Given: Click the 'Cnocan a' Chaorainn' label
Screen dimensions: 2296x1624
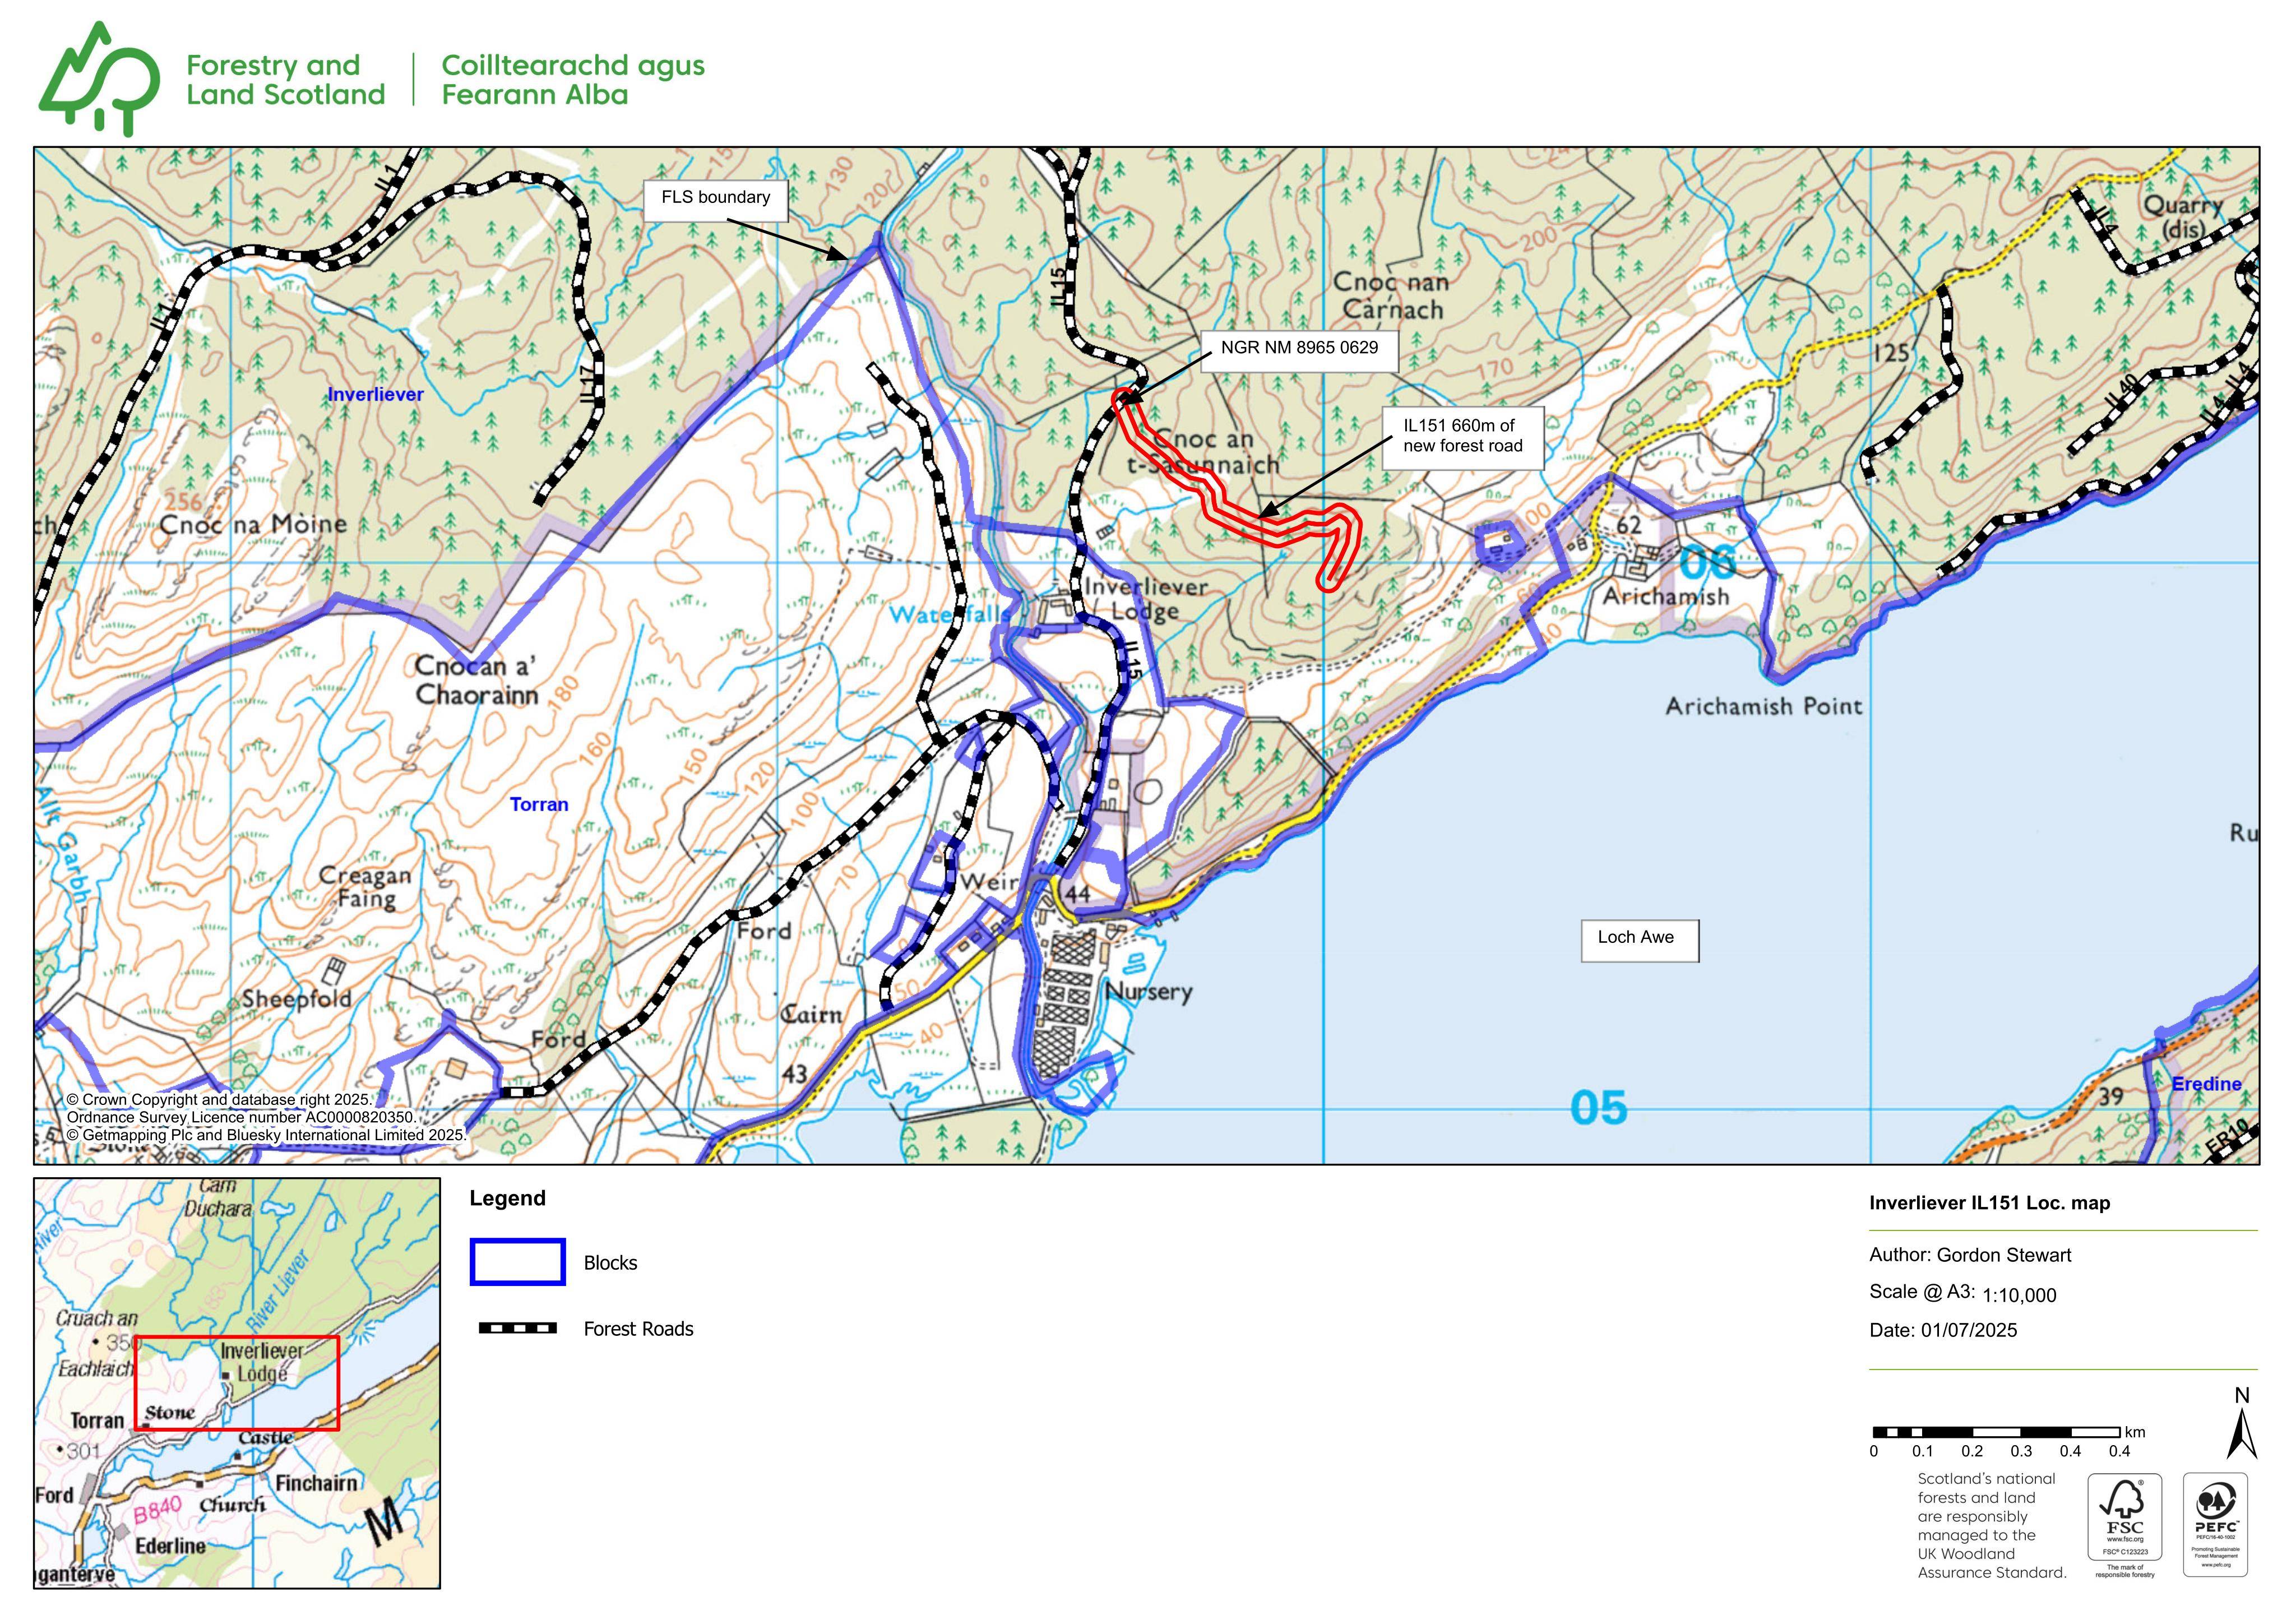Looking at the screenshot, I should (476, 680).
